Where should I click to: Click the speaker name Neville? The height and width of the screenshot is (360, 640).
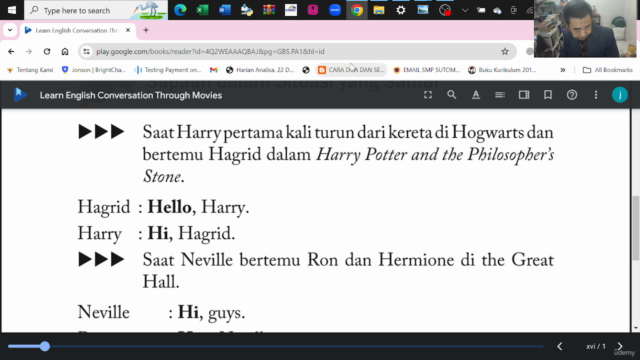point(104,312)
